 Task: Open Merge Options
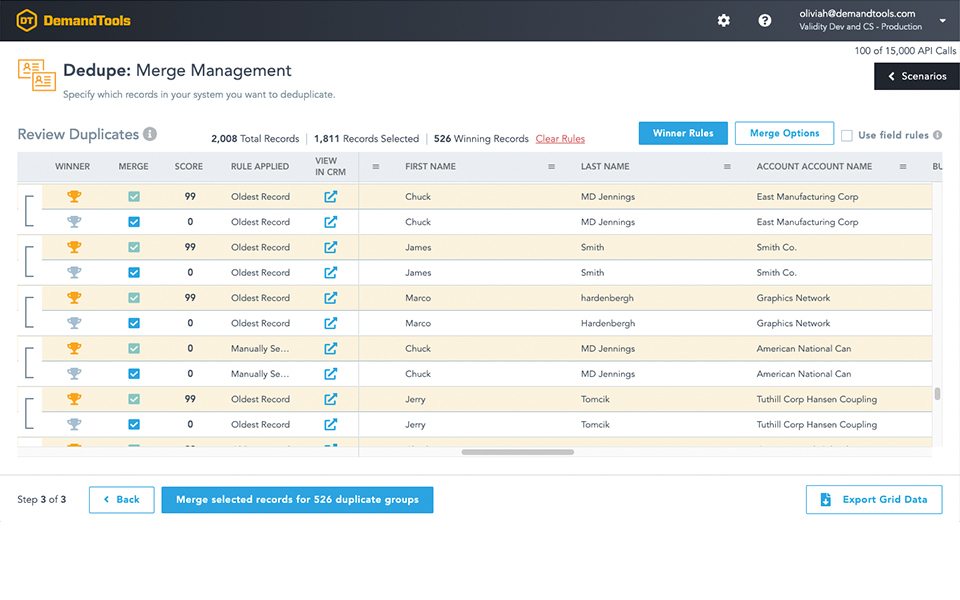click(x=784, y=133)
